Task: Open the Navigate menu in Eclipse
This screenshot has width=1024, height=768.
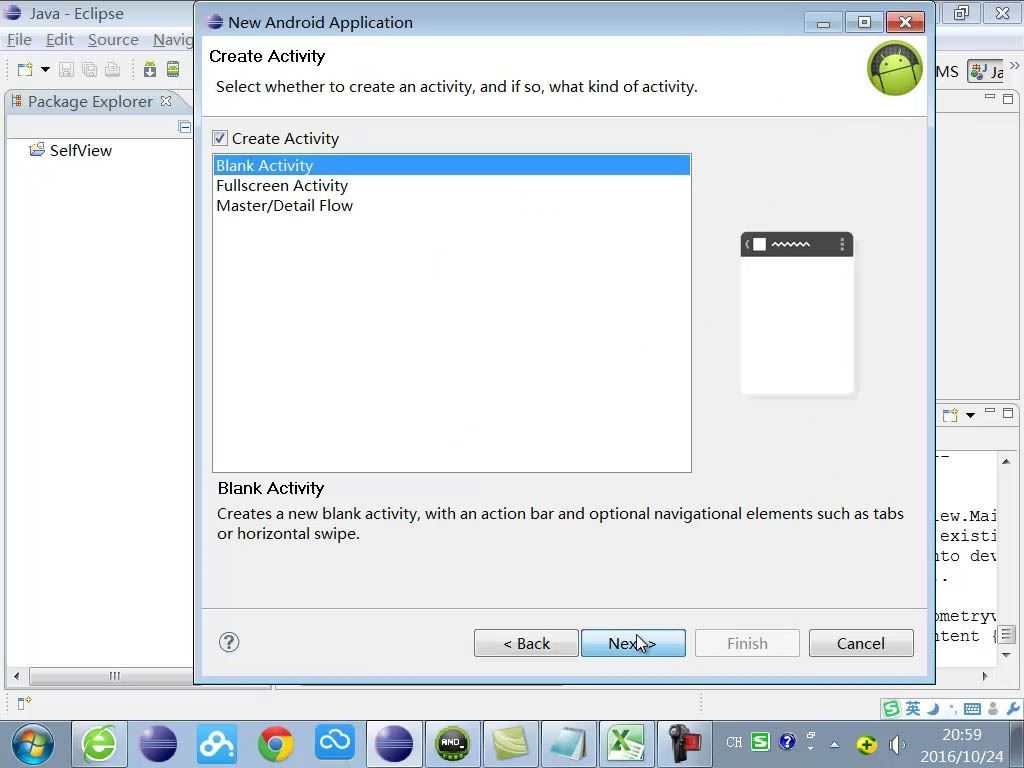Action: point(172,40)
